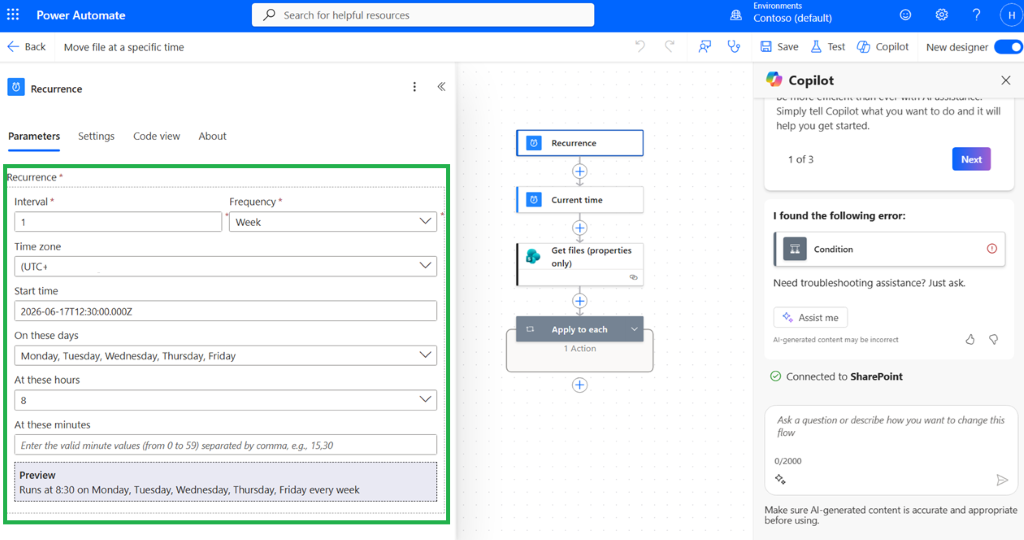This screenshot has height=540, width=1024.
Task: Switch to the Parameters tab
Action: pos(34,136)
